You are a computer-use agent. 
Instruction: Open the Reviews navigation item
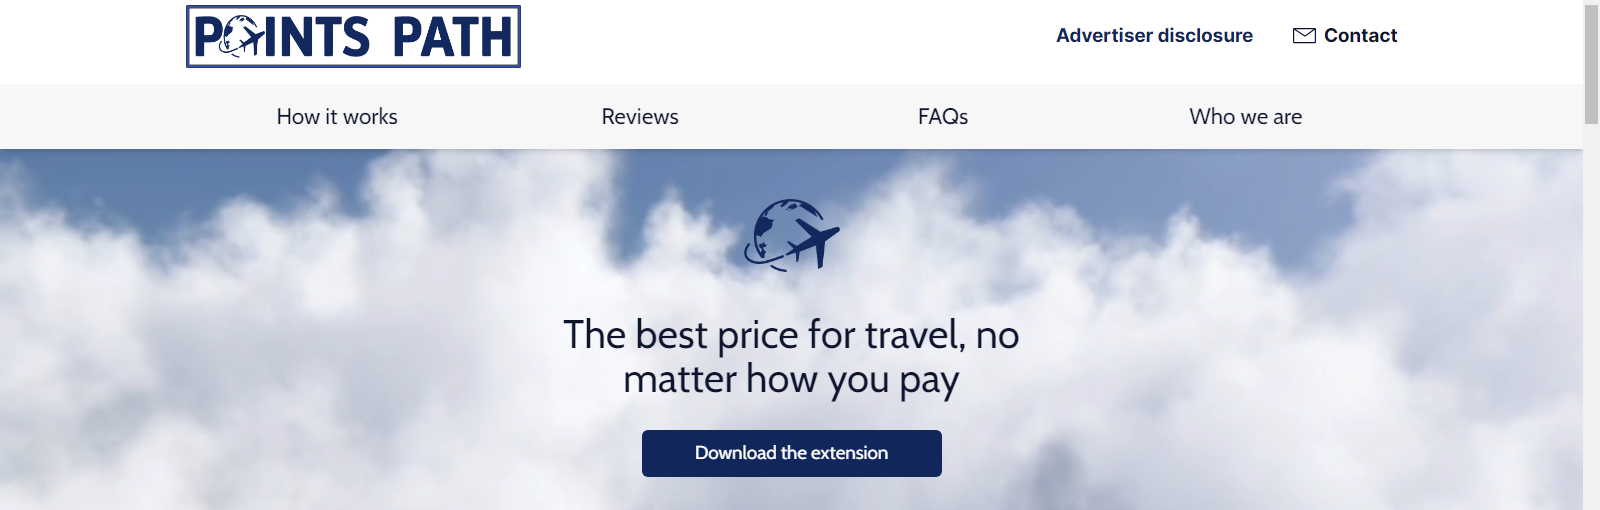pos(640,116)
